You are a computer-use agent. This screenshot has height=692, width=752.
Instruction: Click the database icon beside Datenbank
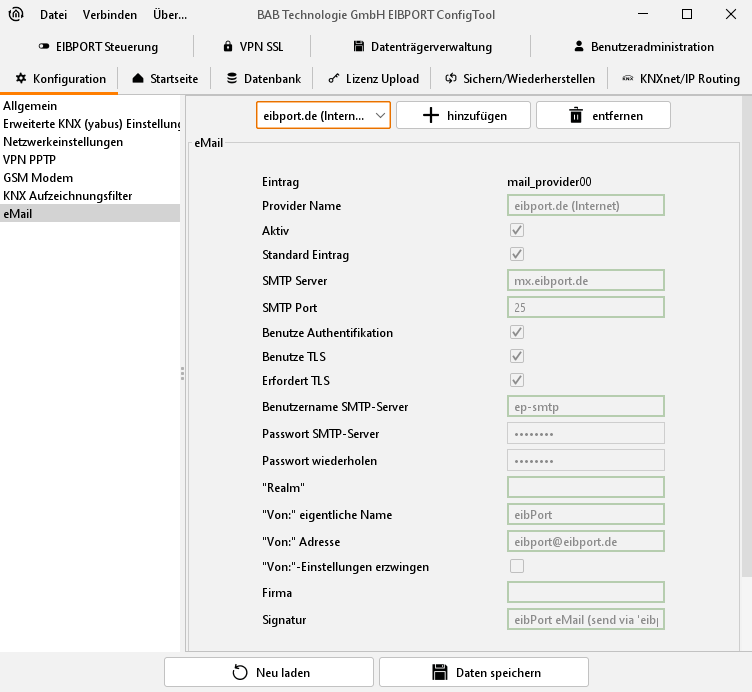pos(232,79)
